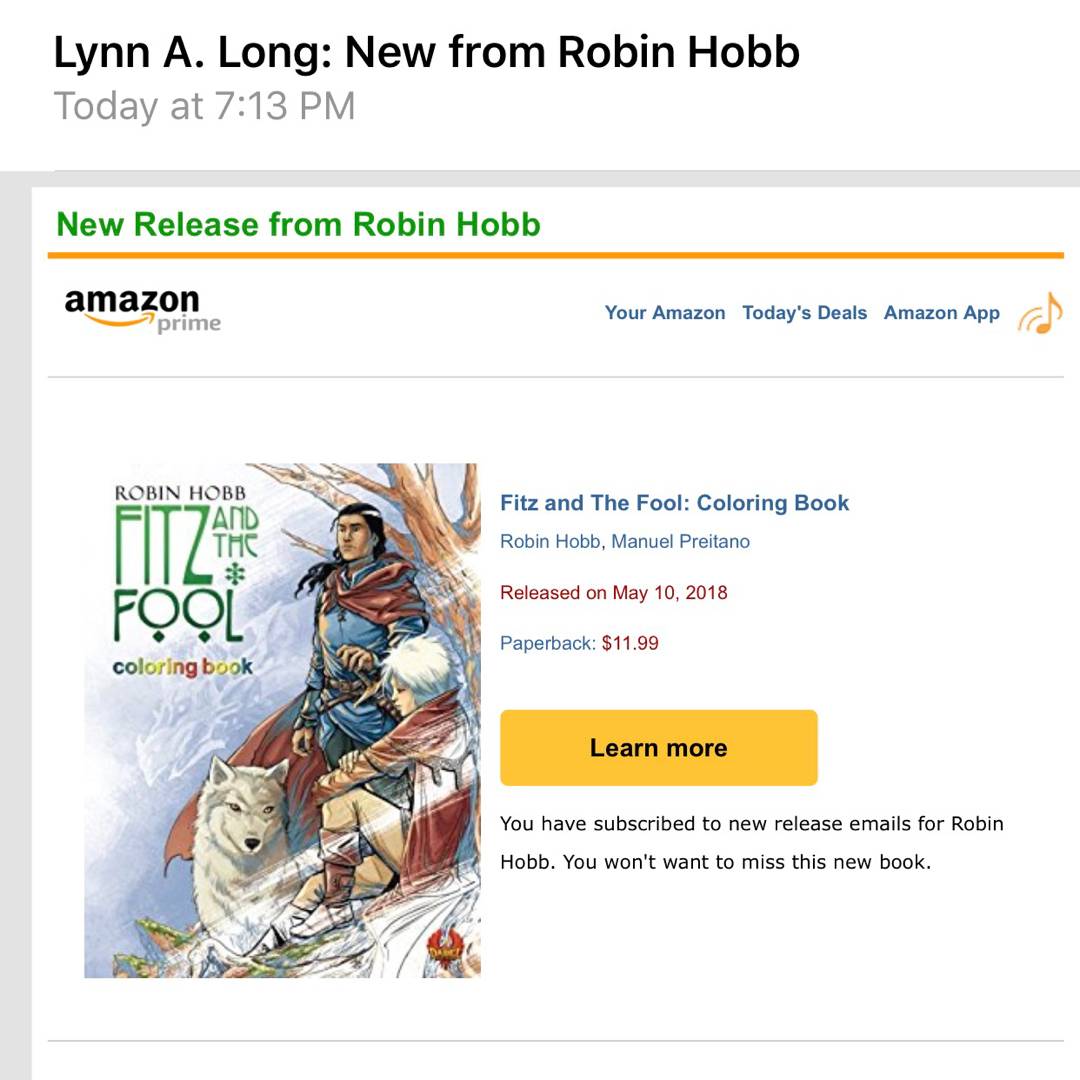Click the Amazon Prime logo

(142, 309)
